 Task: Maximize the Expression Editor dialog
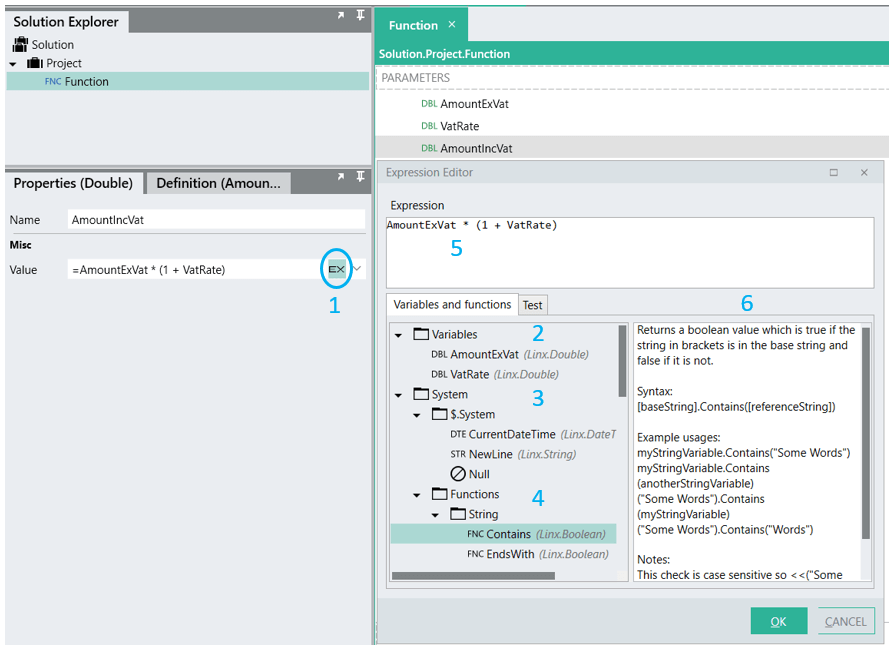click(834, 172)
